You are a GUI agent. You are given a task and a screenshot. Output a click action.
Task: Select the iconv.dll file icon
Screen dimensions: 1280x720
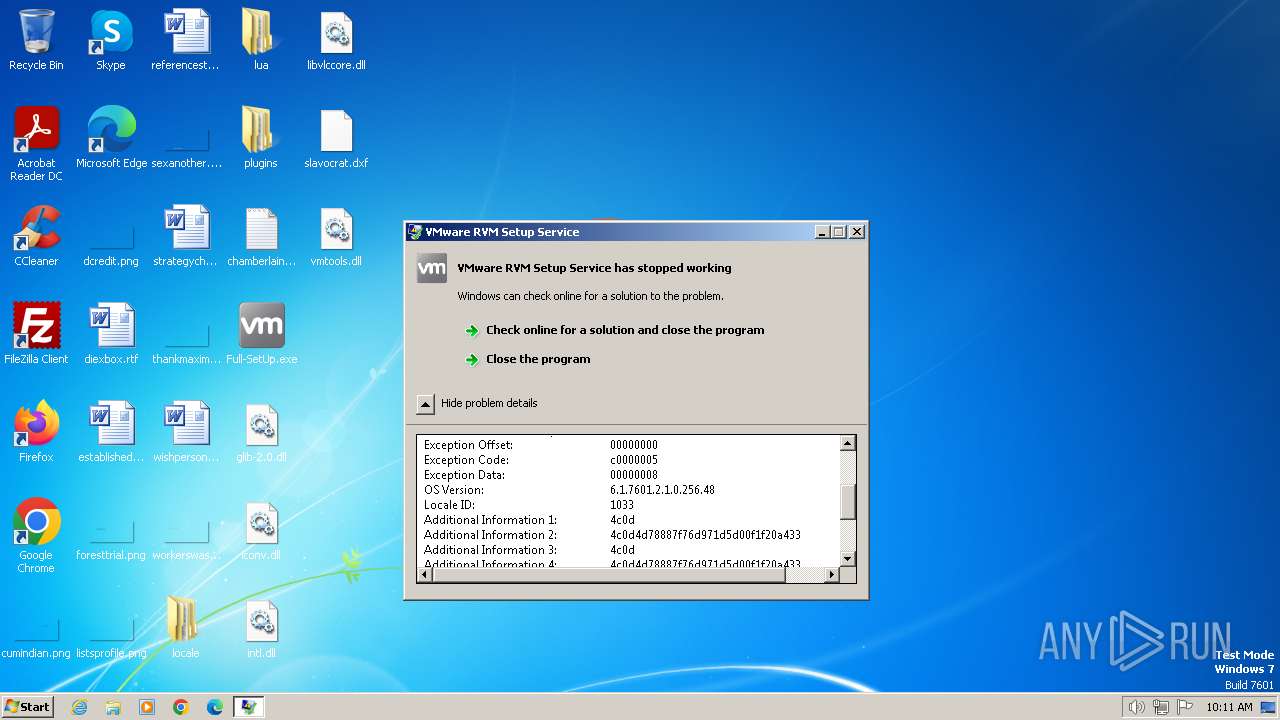pyautogui.click(x=261, y=531)
